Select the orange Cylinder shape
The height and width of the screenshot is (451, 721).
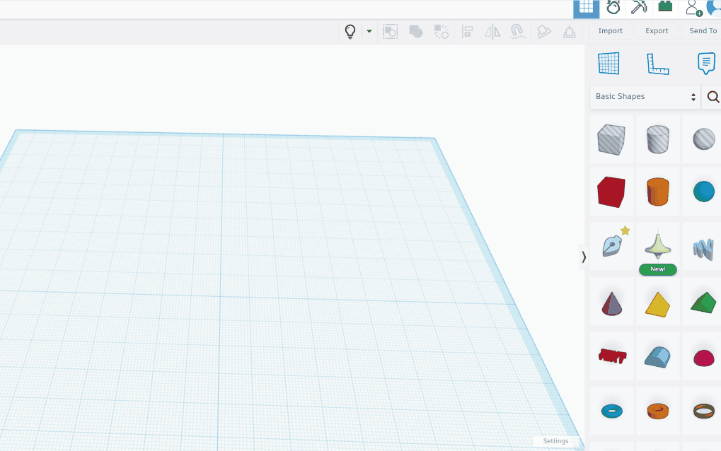point(658,192)
